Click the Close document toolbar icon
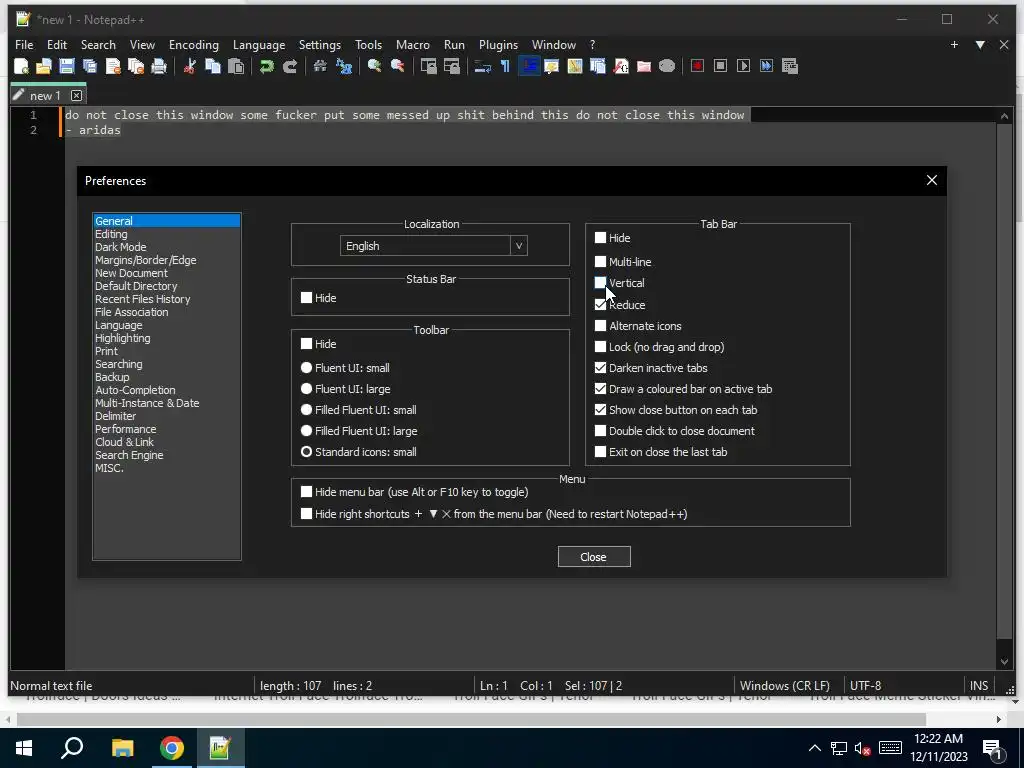Screen dimensions: 1024x768 tap(113, 66)
